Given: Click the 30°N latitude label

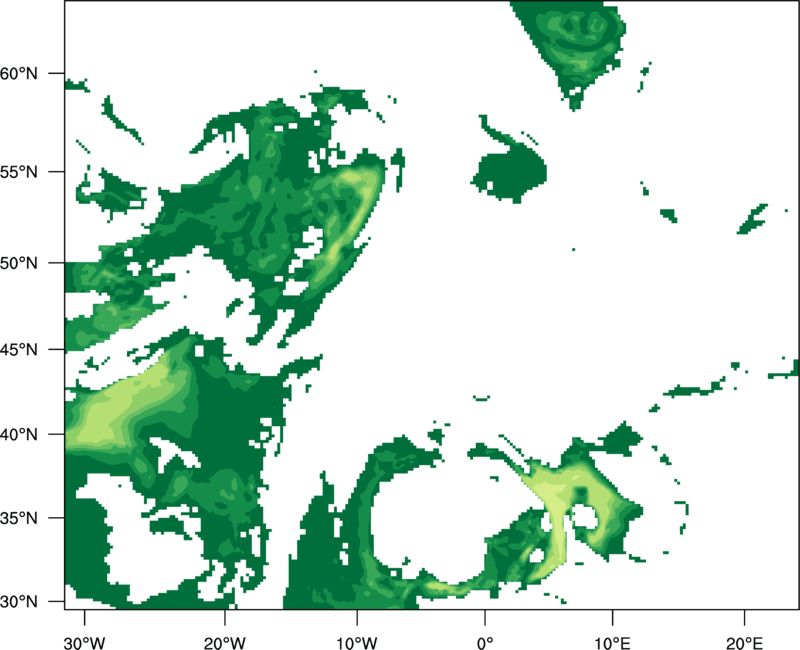Looking at the screenshot, I should [x=19, y=602].
